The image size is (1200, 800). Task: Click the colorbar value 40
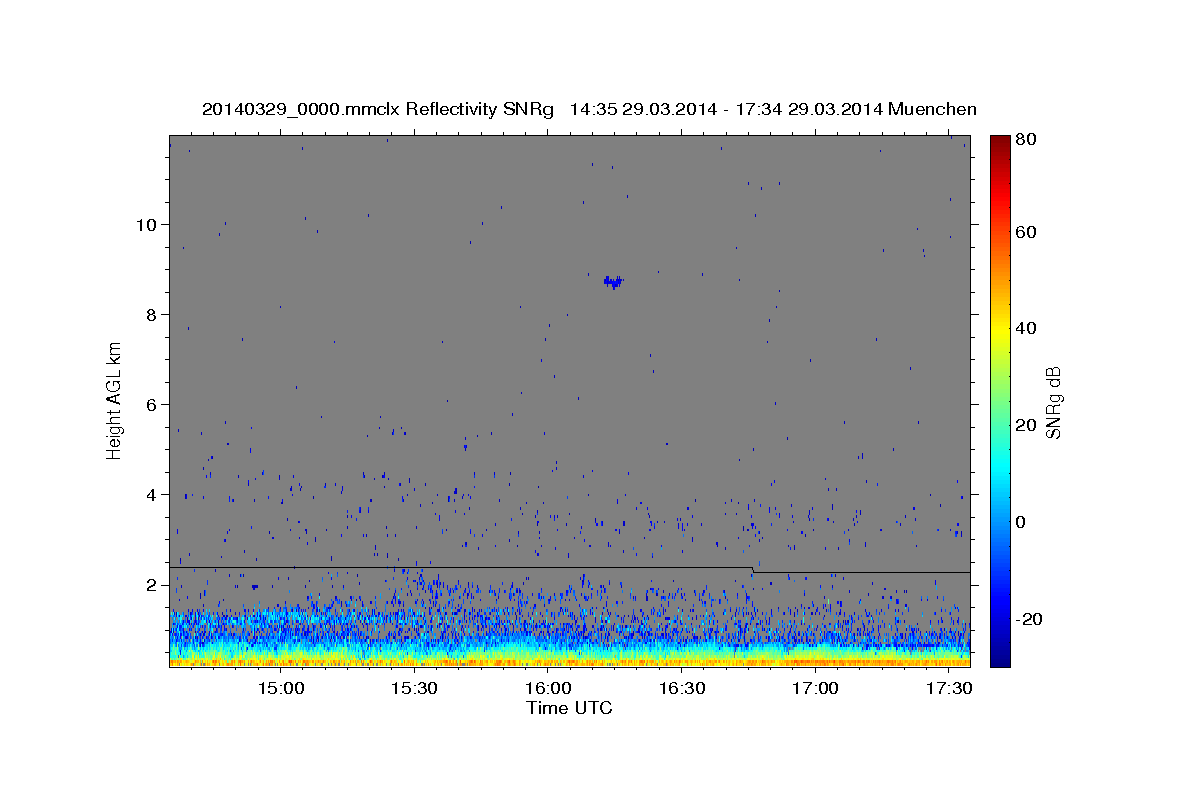click(1026, 328)
